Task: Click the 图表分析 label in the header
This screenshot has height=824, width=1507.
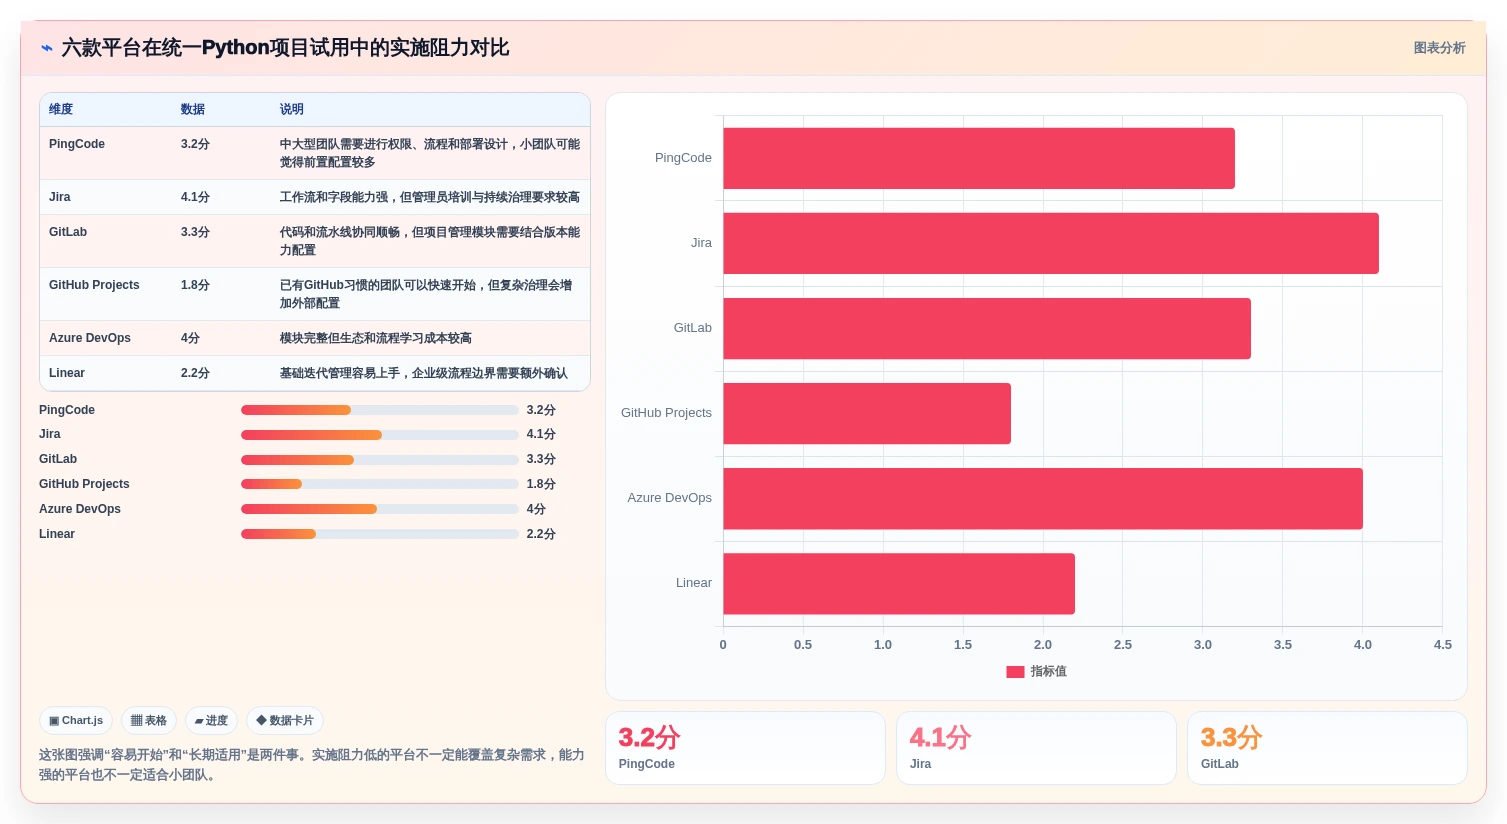Action: click(1439, 48)
